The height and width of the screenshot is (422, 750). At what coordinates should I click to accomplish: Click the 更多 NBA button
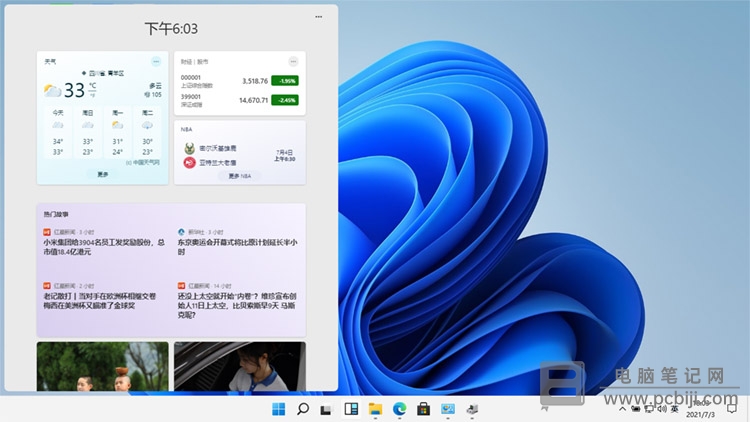(240, 176)
